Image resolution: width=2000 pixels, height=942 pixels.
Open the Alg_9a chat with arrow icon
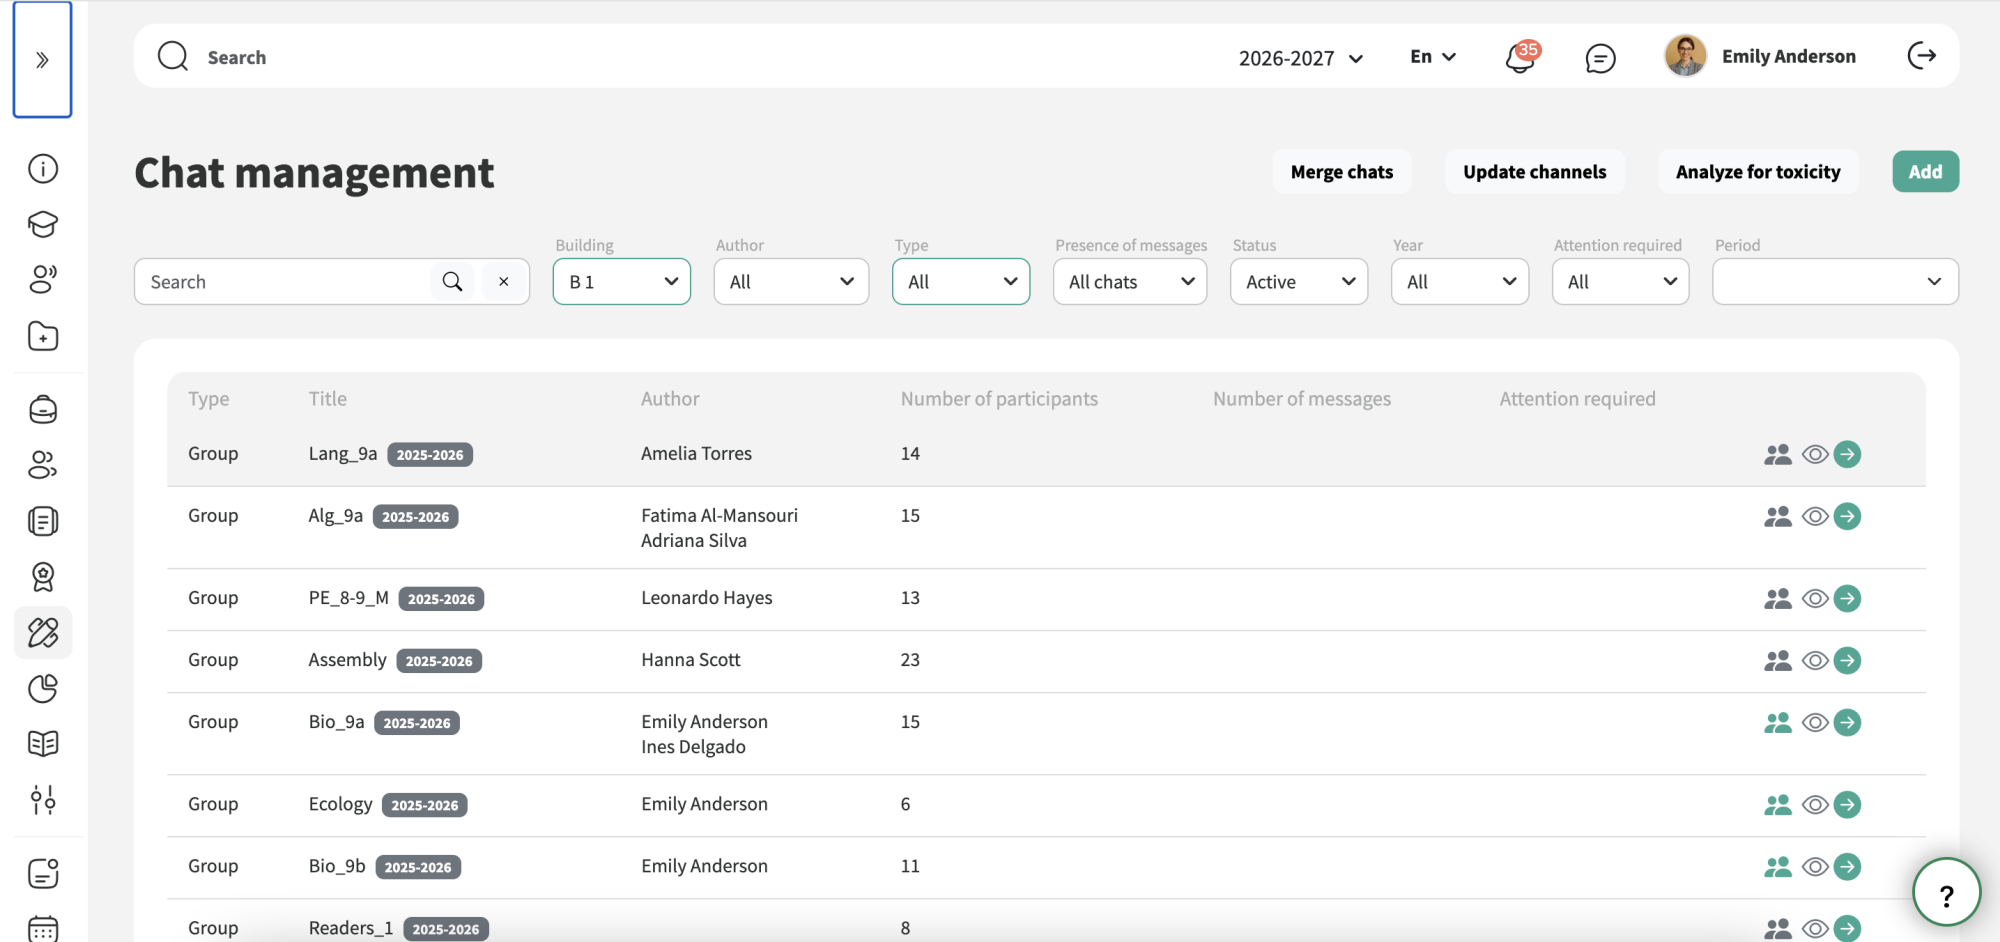coord(1847,516)
